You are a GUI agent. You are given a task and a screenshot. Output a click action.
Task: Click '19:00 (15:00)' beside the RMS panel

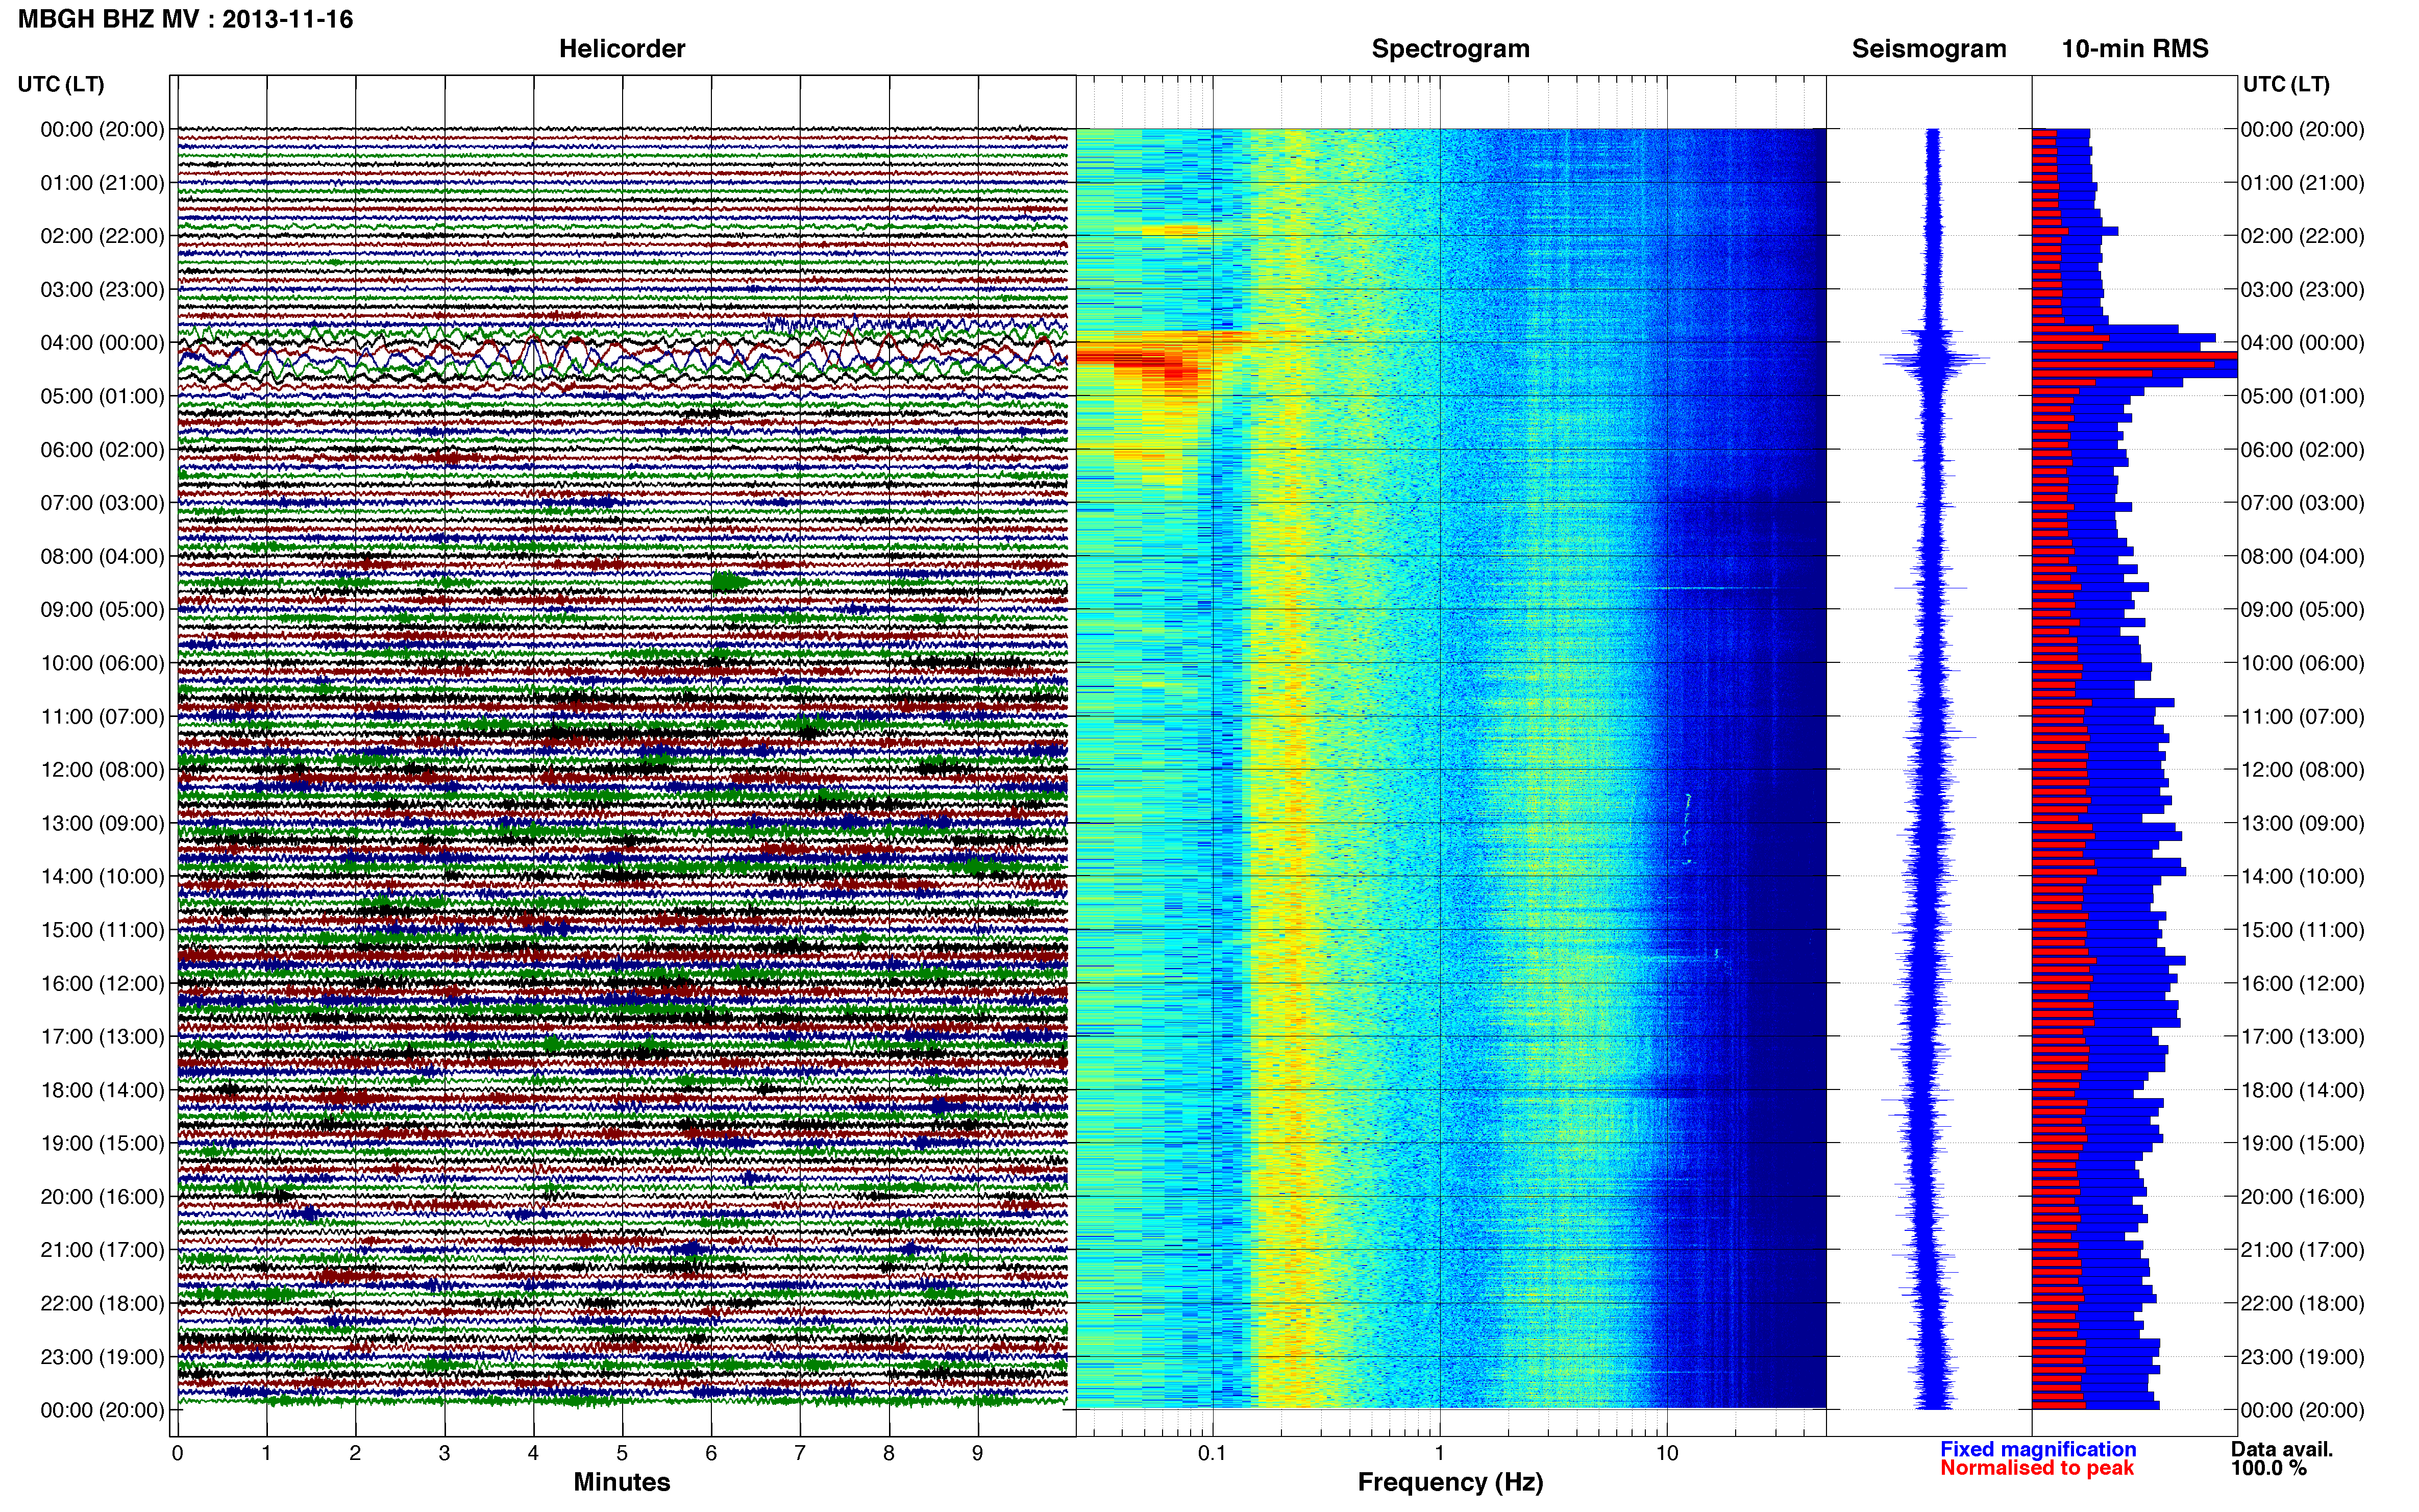(x=2302, y=1144)
